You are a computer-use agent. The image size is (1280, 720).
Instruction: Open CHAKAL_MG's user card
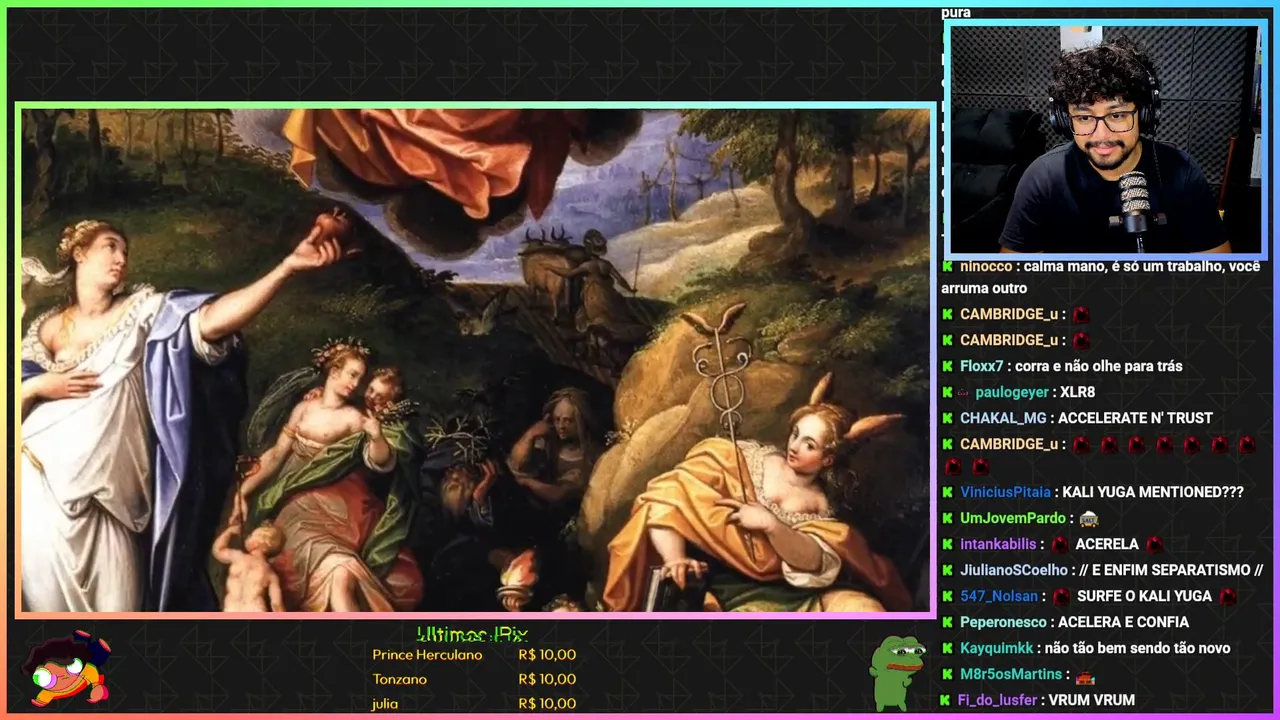click(1003, 418)
